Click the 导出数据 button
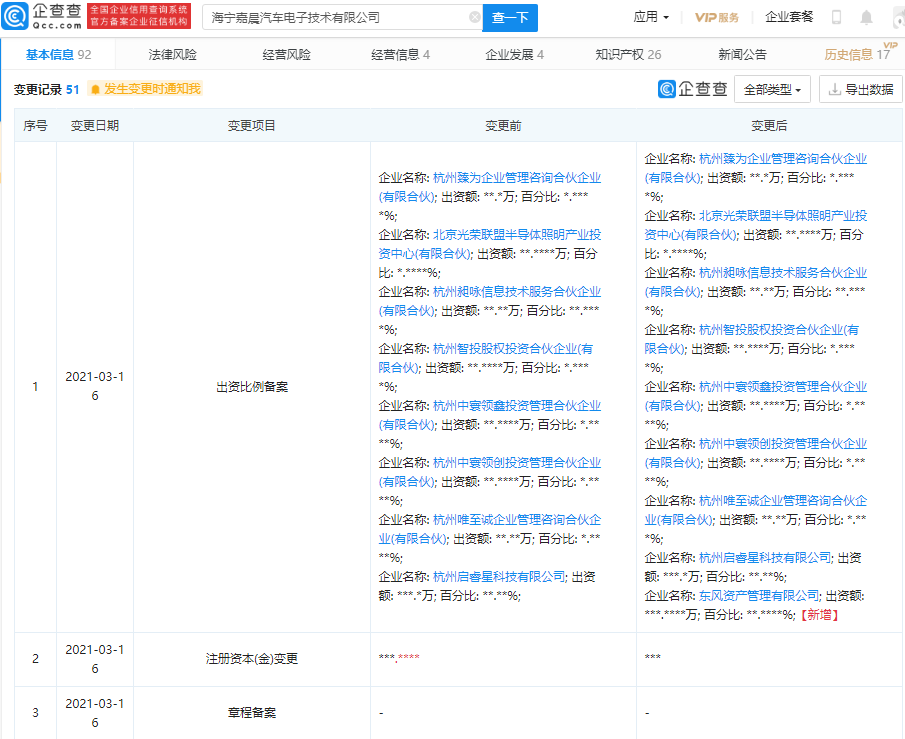This screenshot has width=905, height=739. pos(861,89)
